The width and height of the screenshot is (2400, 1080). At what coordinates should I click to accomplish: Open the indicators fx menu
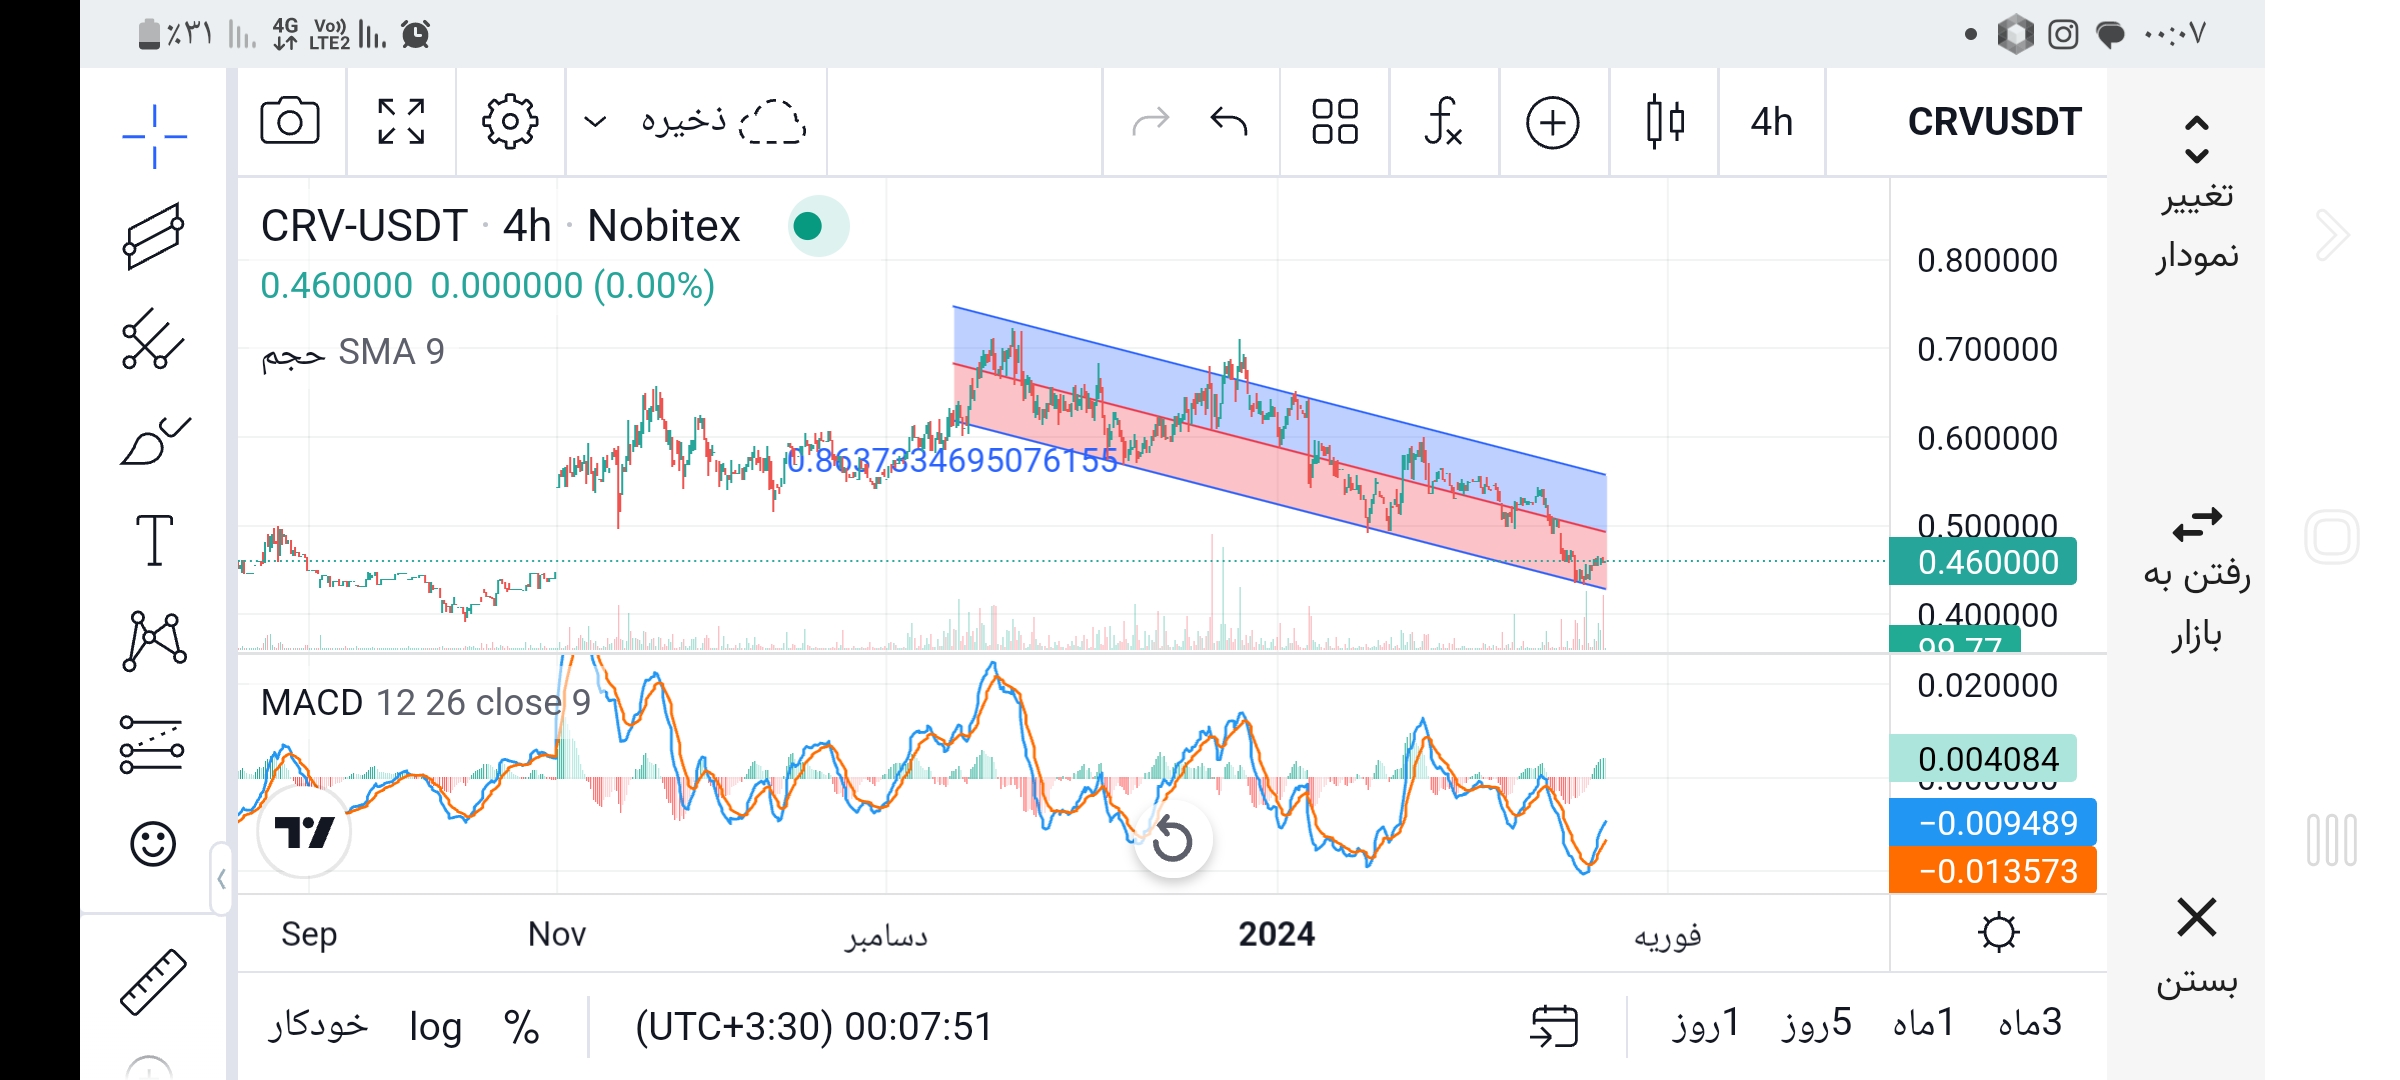(1443, 122)
